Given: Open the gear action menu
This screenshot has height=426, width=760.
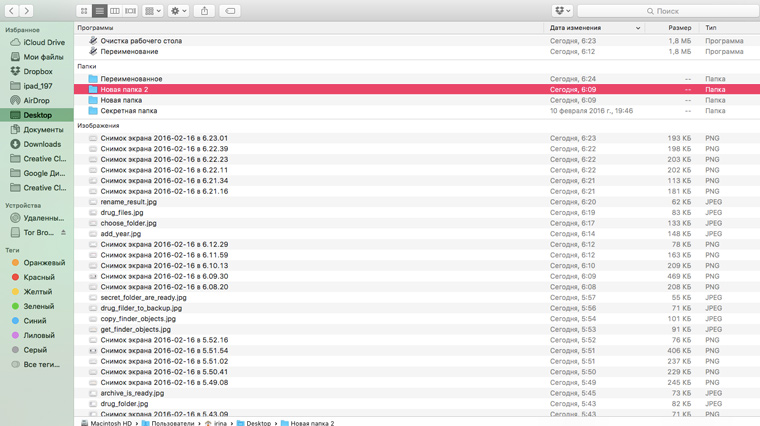Looking at the screenshot, I should [x=178, y=11].
